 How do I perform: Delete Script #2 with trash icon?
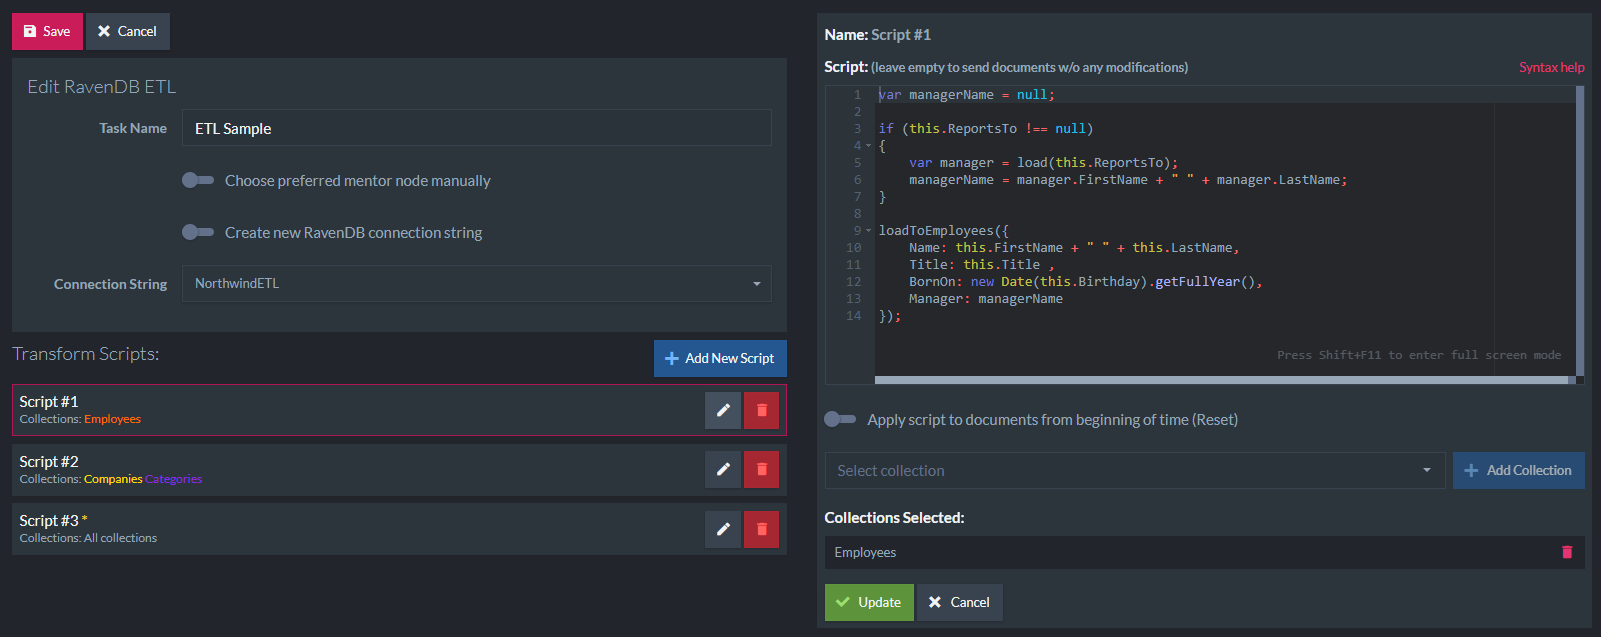coord(761,469)
